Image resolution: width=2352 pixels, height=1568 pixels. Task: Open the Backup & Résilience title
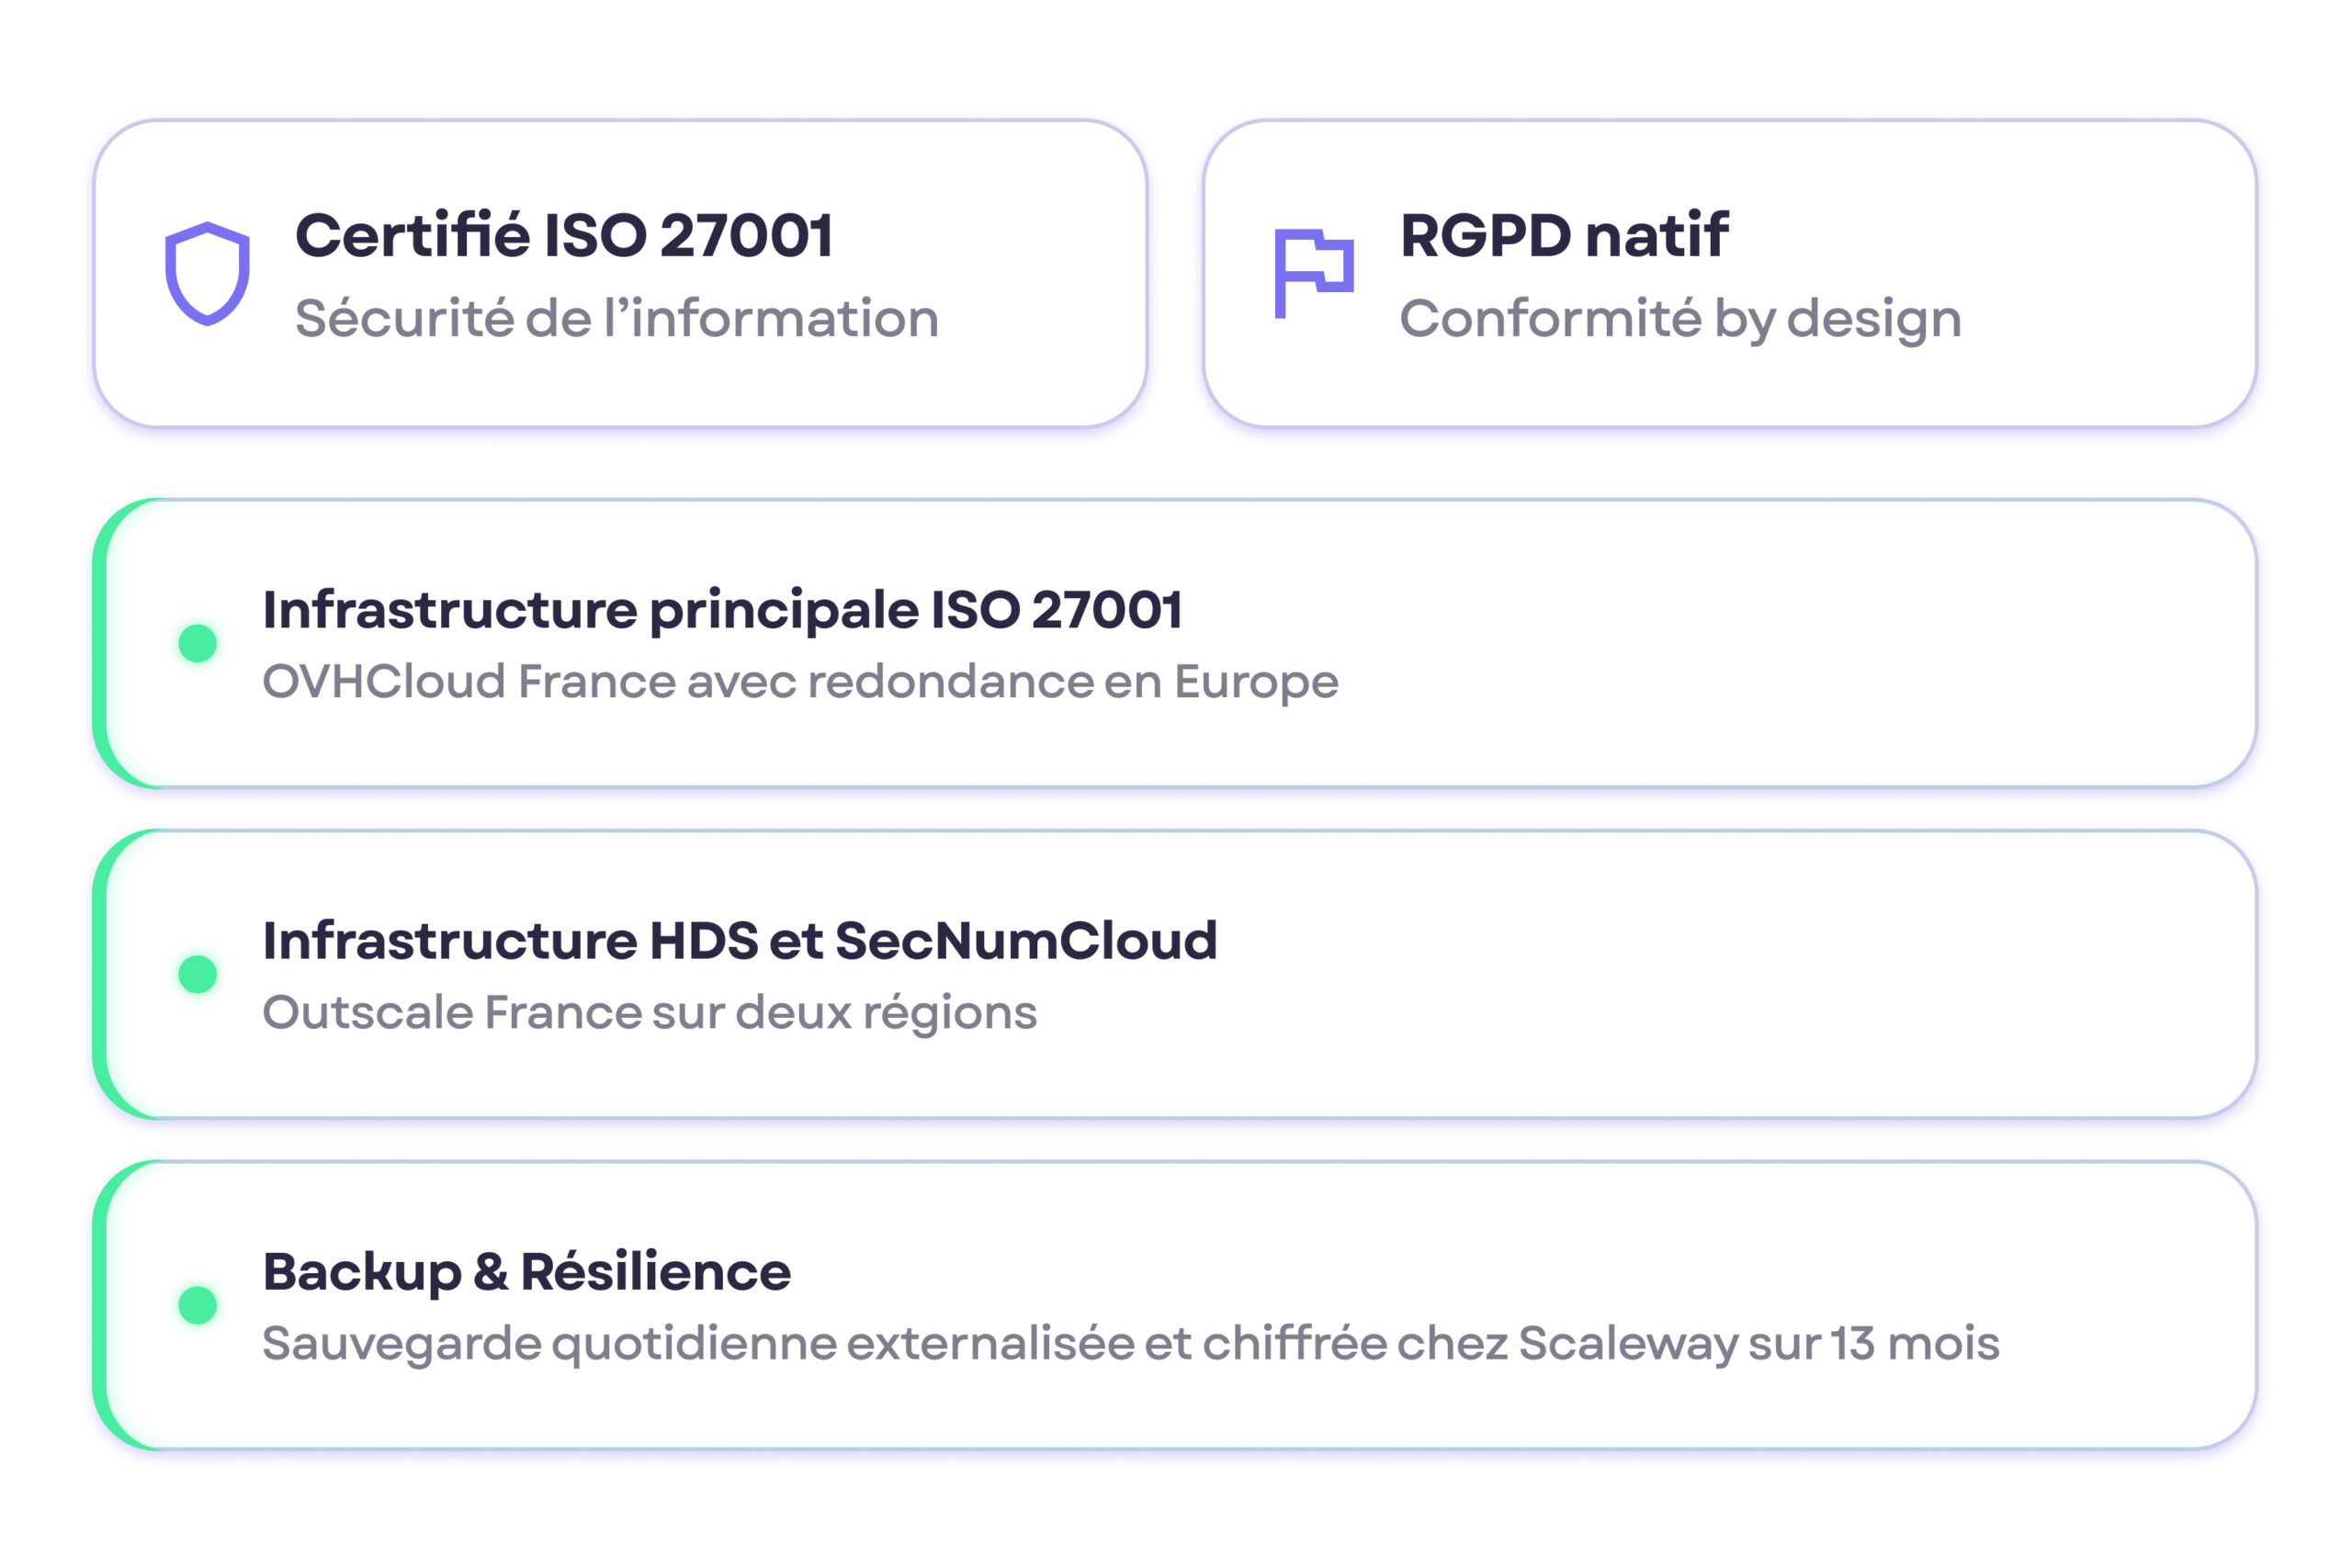point(527,1272)
